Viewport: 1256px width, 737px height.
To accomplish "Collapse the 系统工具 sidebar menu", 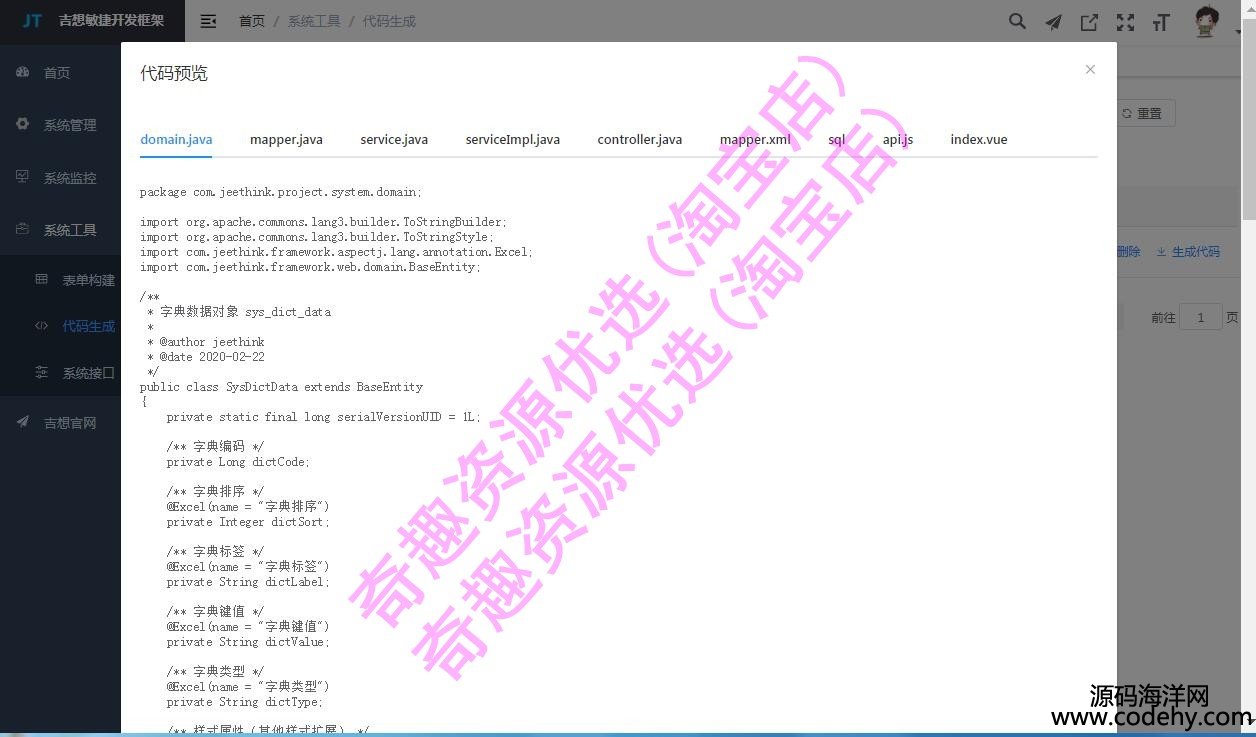I will pos(69,230).
